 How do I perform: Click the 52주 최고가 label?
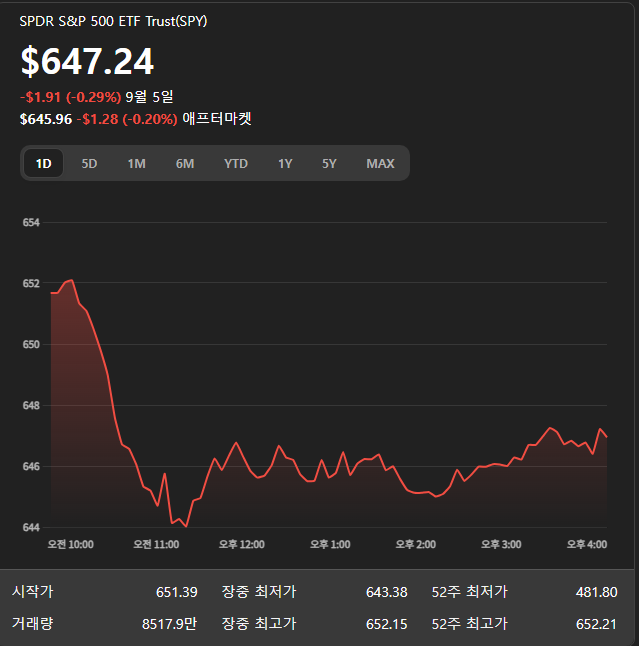point(470,624)
